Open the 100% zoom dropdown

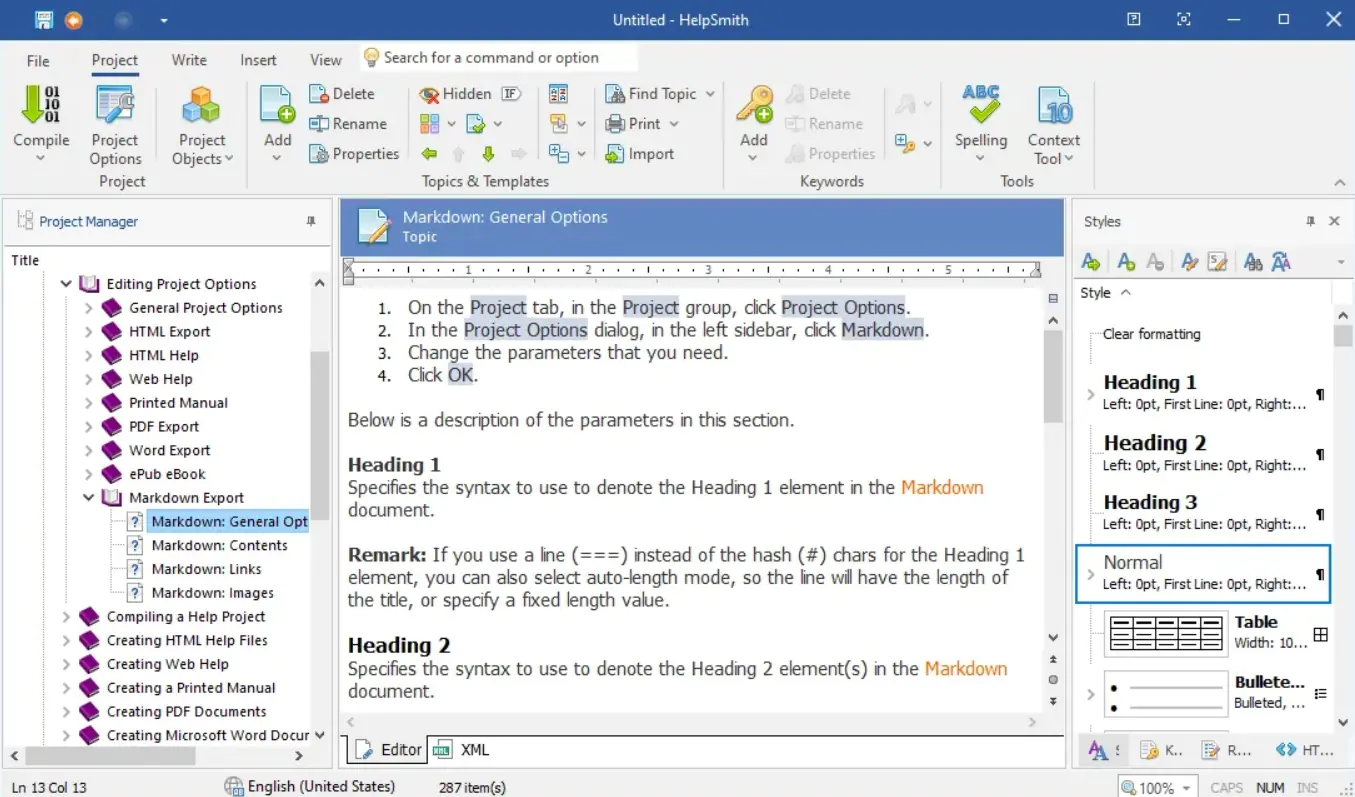pos(1187,788)
